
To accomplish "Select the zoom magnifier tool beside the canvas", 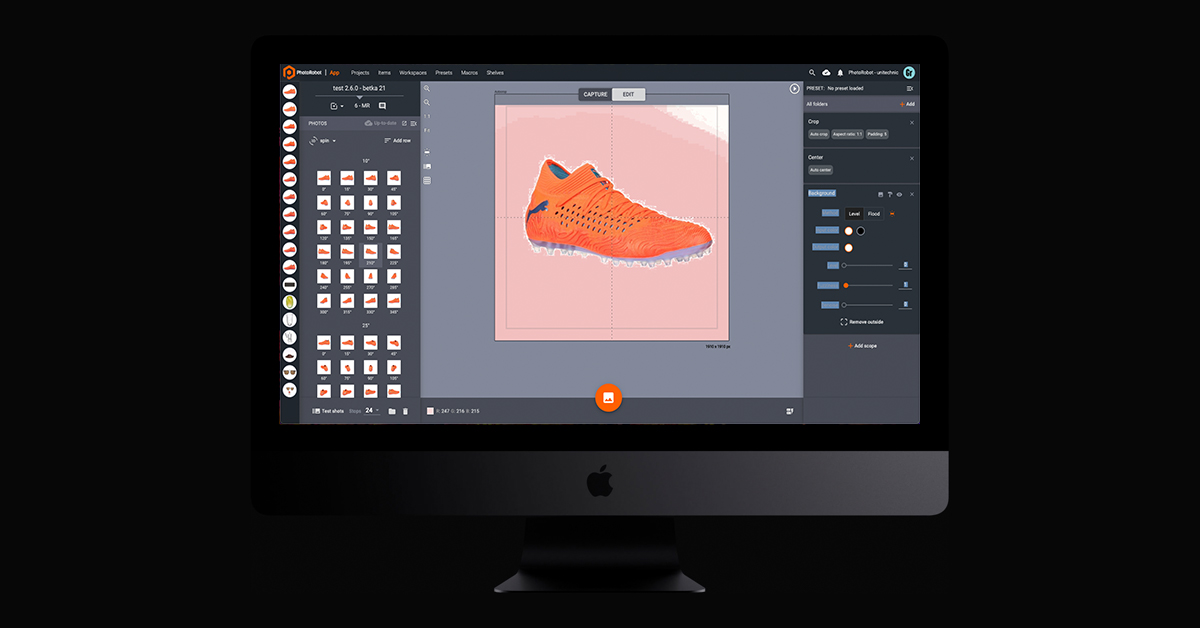I will pos(427,88).
